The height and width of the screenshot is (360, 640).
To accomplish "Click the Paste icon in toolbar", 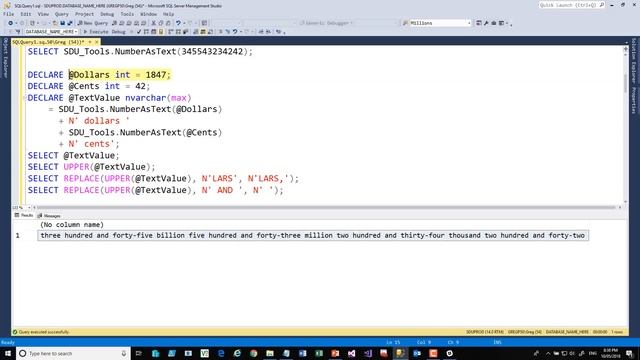I will [168, 23].
